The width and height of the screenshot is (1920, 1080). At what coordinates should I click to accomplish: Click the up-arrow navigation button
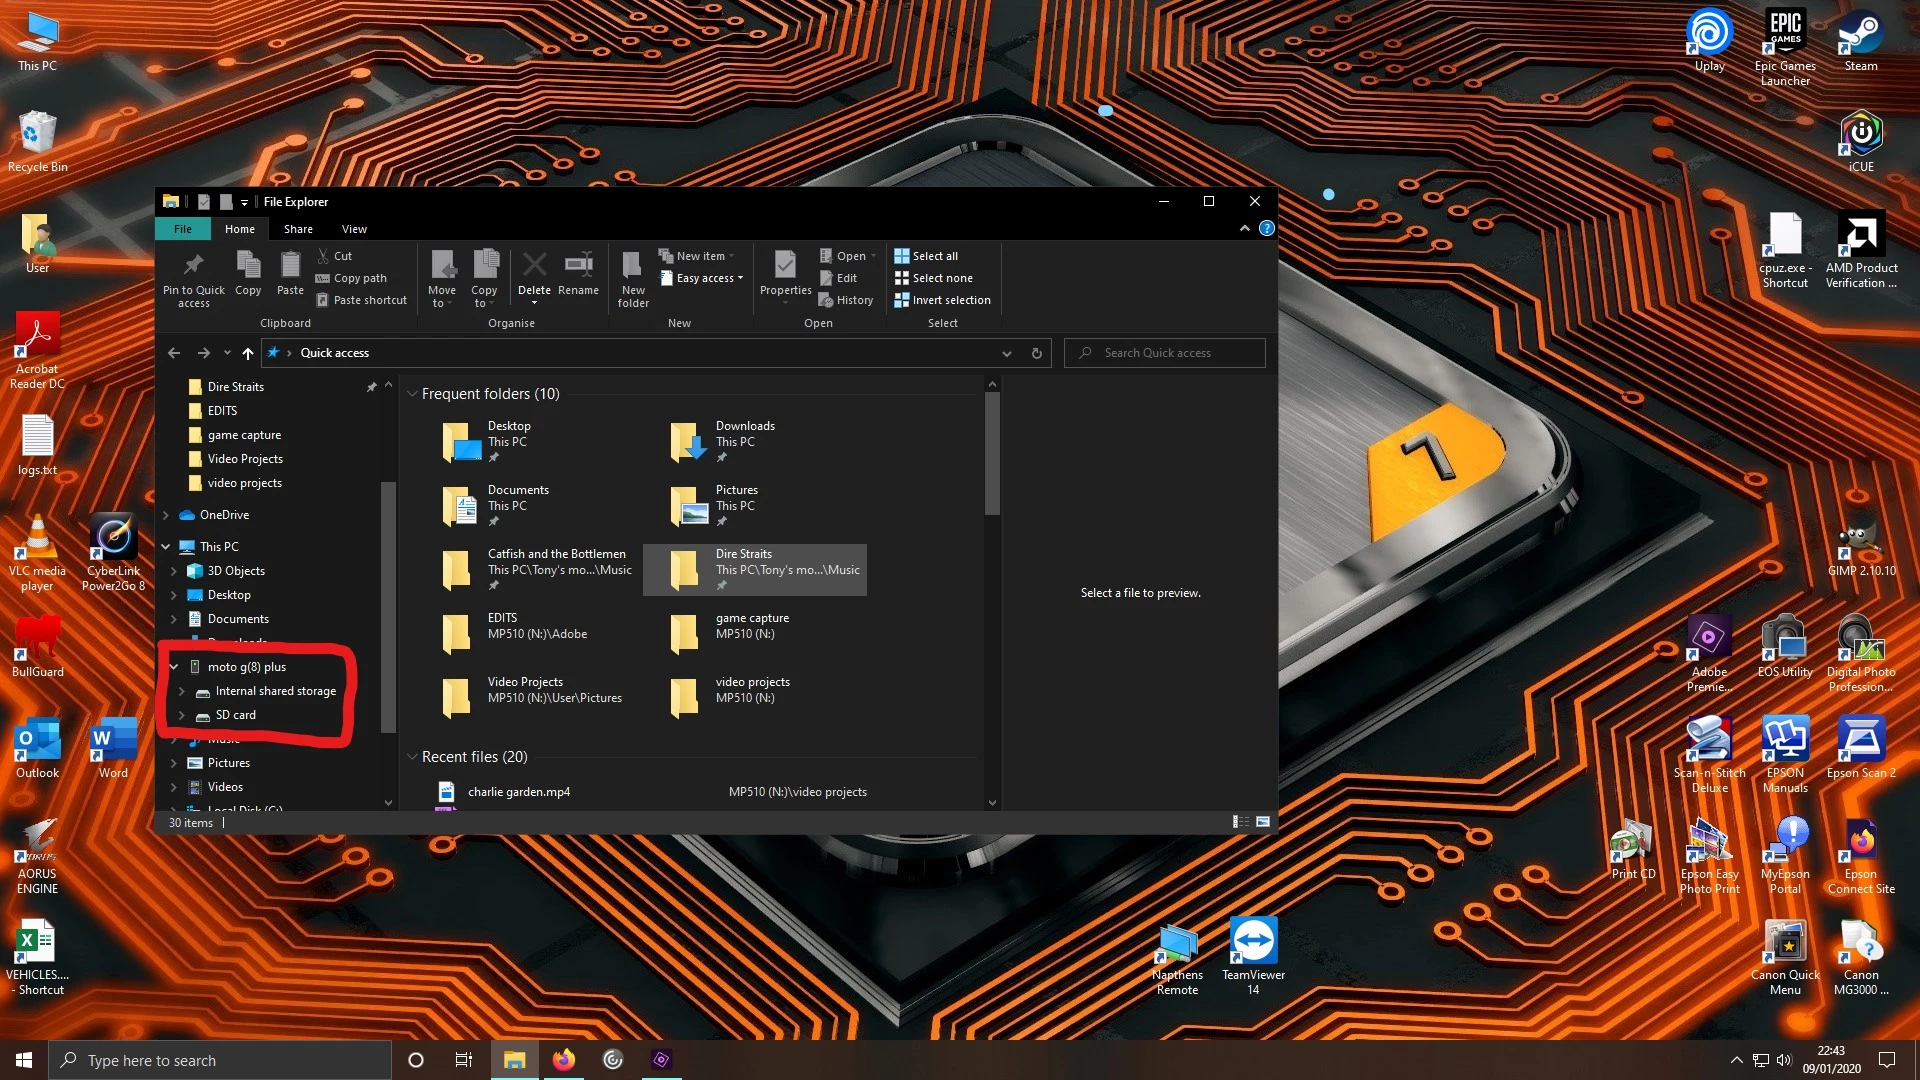tap(247, 353)
